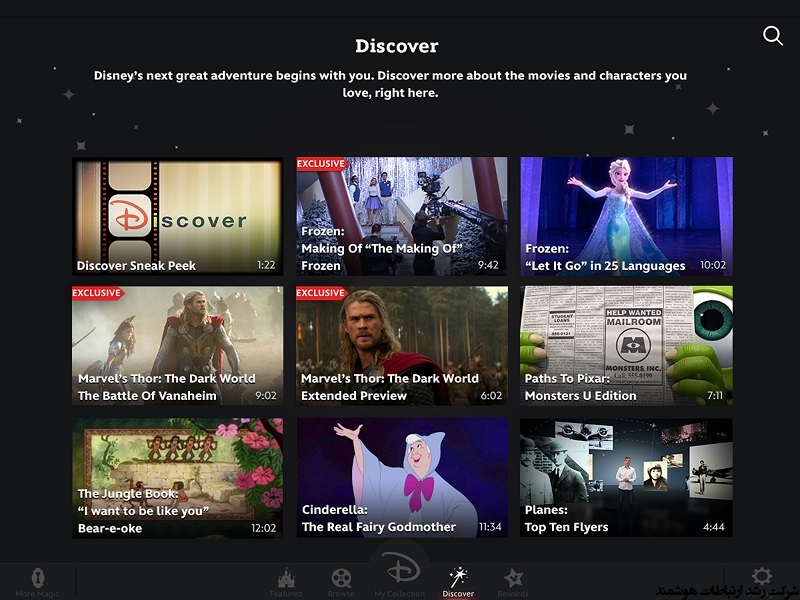The height and width of the screenshot is (600, 800).
Task: Switch to the Discover tab label
Action: pyautogui.click(x=458, y=594)
